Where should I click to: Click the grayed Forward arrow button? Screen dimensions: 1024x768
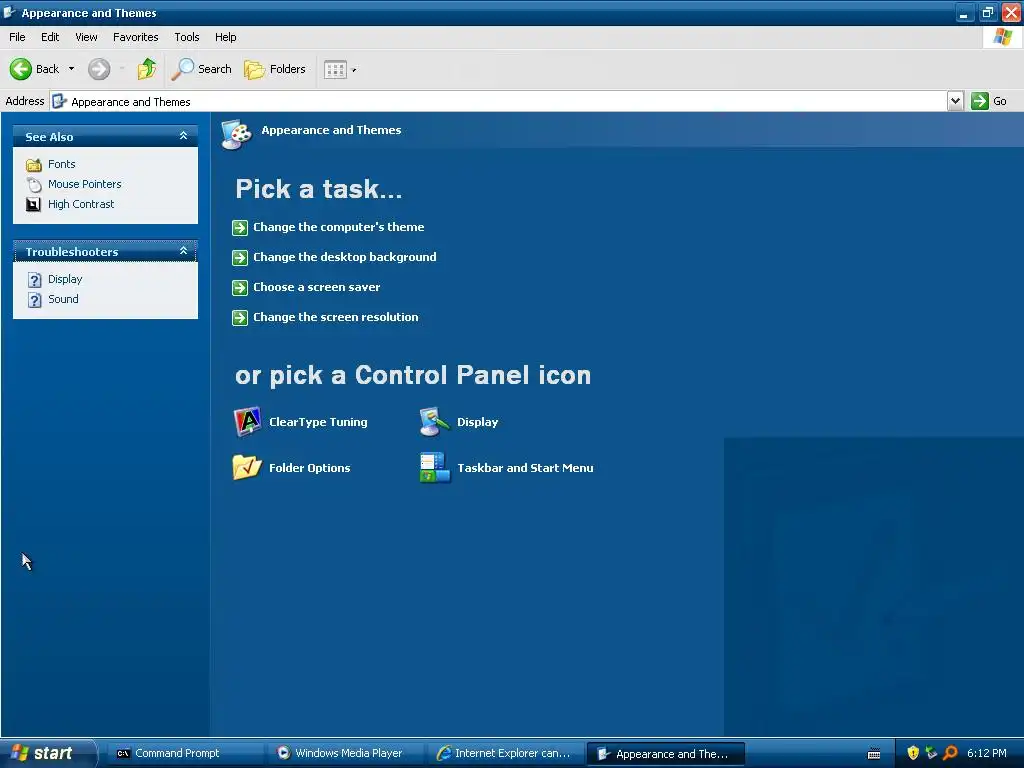pyautogui.click(x=99, y=69)
